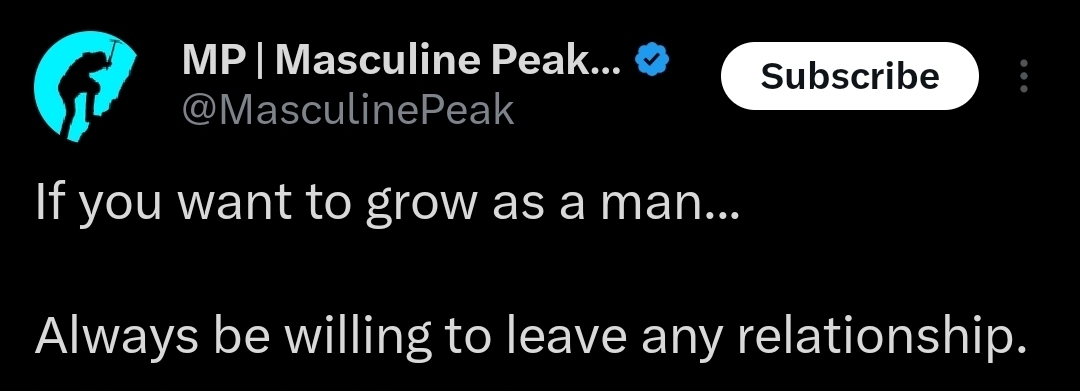Viewport: 1080px width, 391px height.
Task: Visit the profile via the gray username
Action: coord(348,109)
